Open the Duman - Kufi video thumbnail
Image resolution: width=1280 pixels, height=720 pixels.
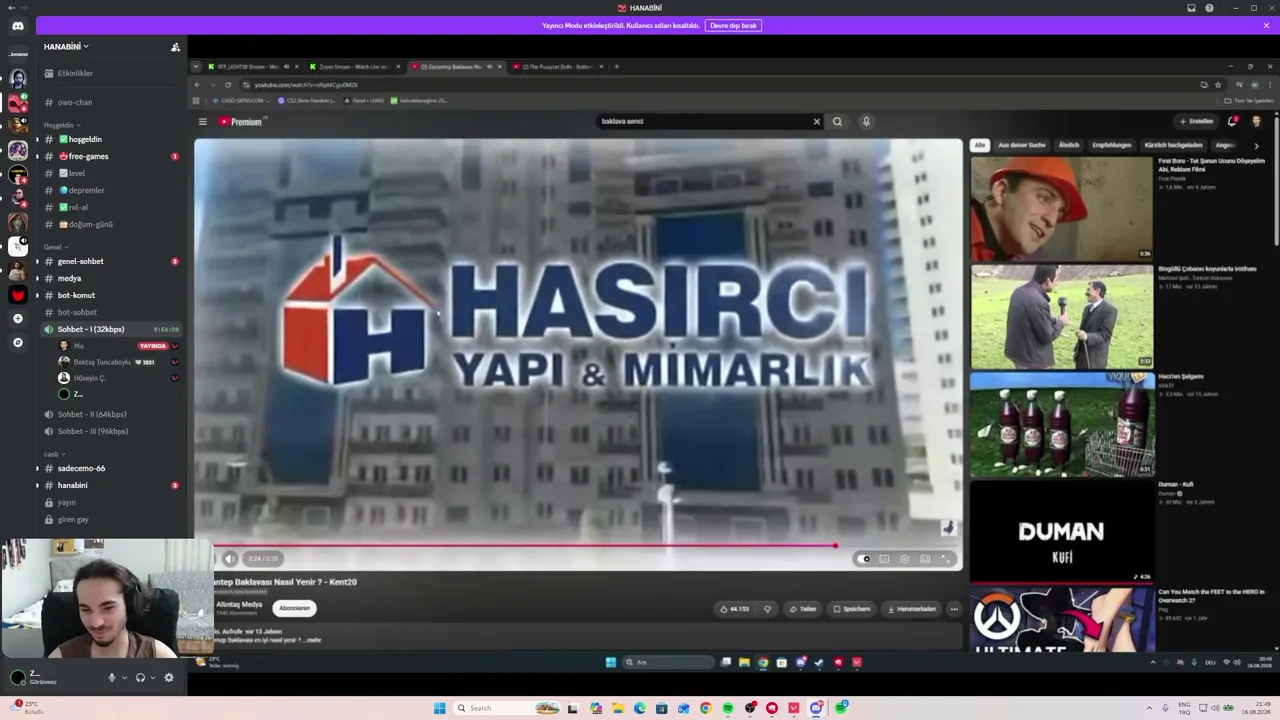(x=1062, y=532)
